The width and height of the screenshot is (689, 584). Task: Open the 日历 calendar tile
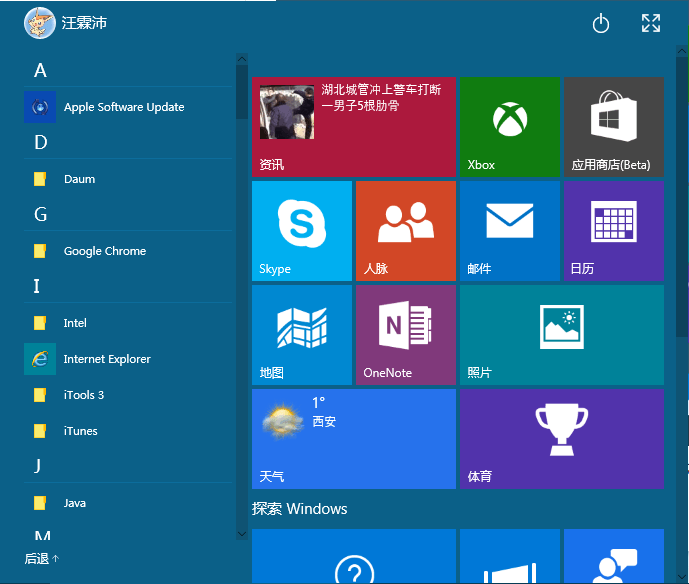[613, 230]
